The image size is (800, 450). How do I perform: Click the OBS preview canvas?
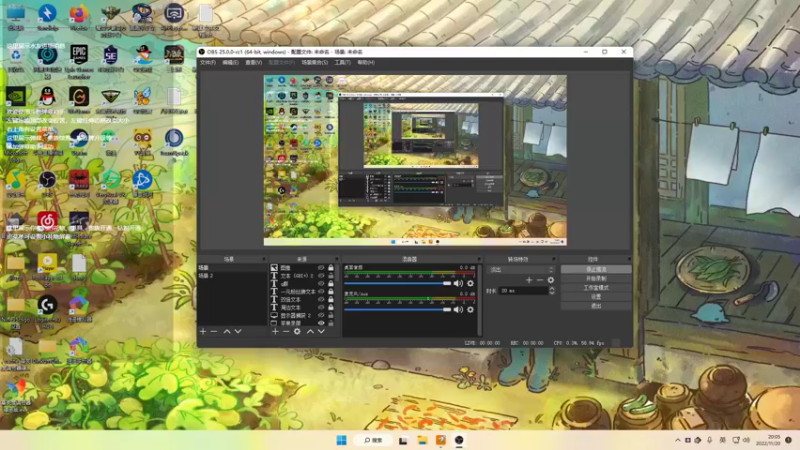click(415, 160)
